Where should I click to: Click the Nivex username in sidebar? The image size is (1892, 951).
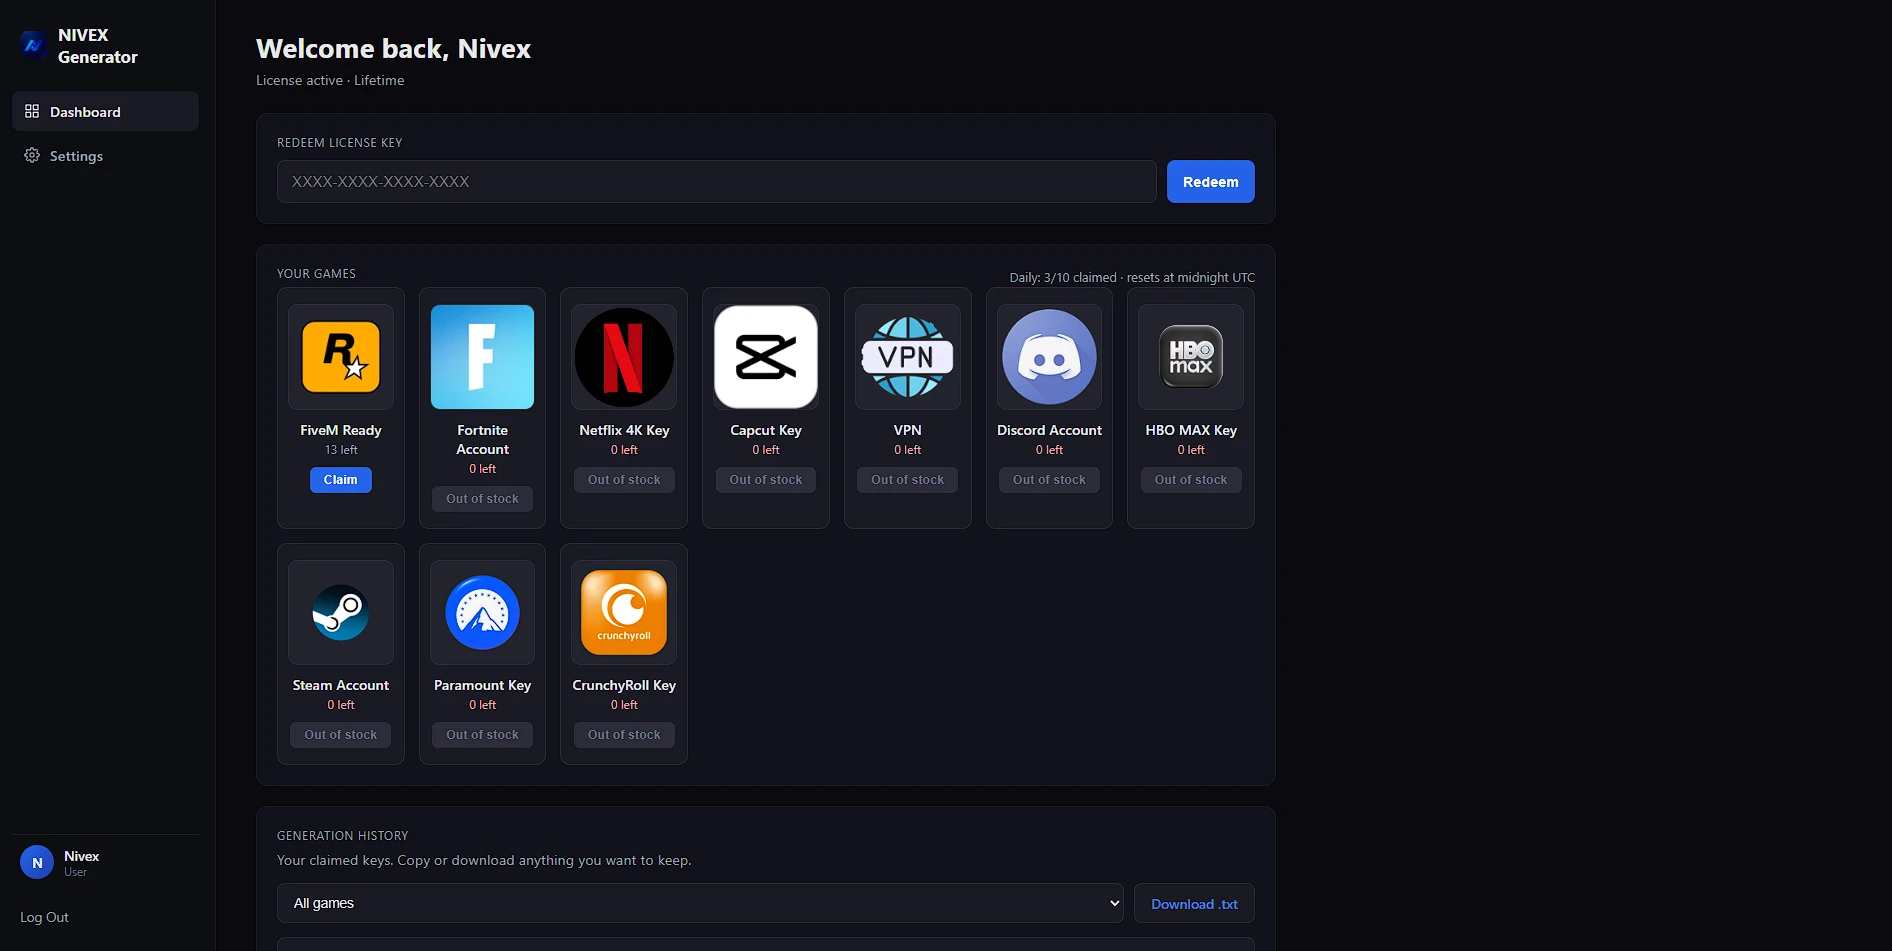pyautogui.click(x=81, y=856)
